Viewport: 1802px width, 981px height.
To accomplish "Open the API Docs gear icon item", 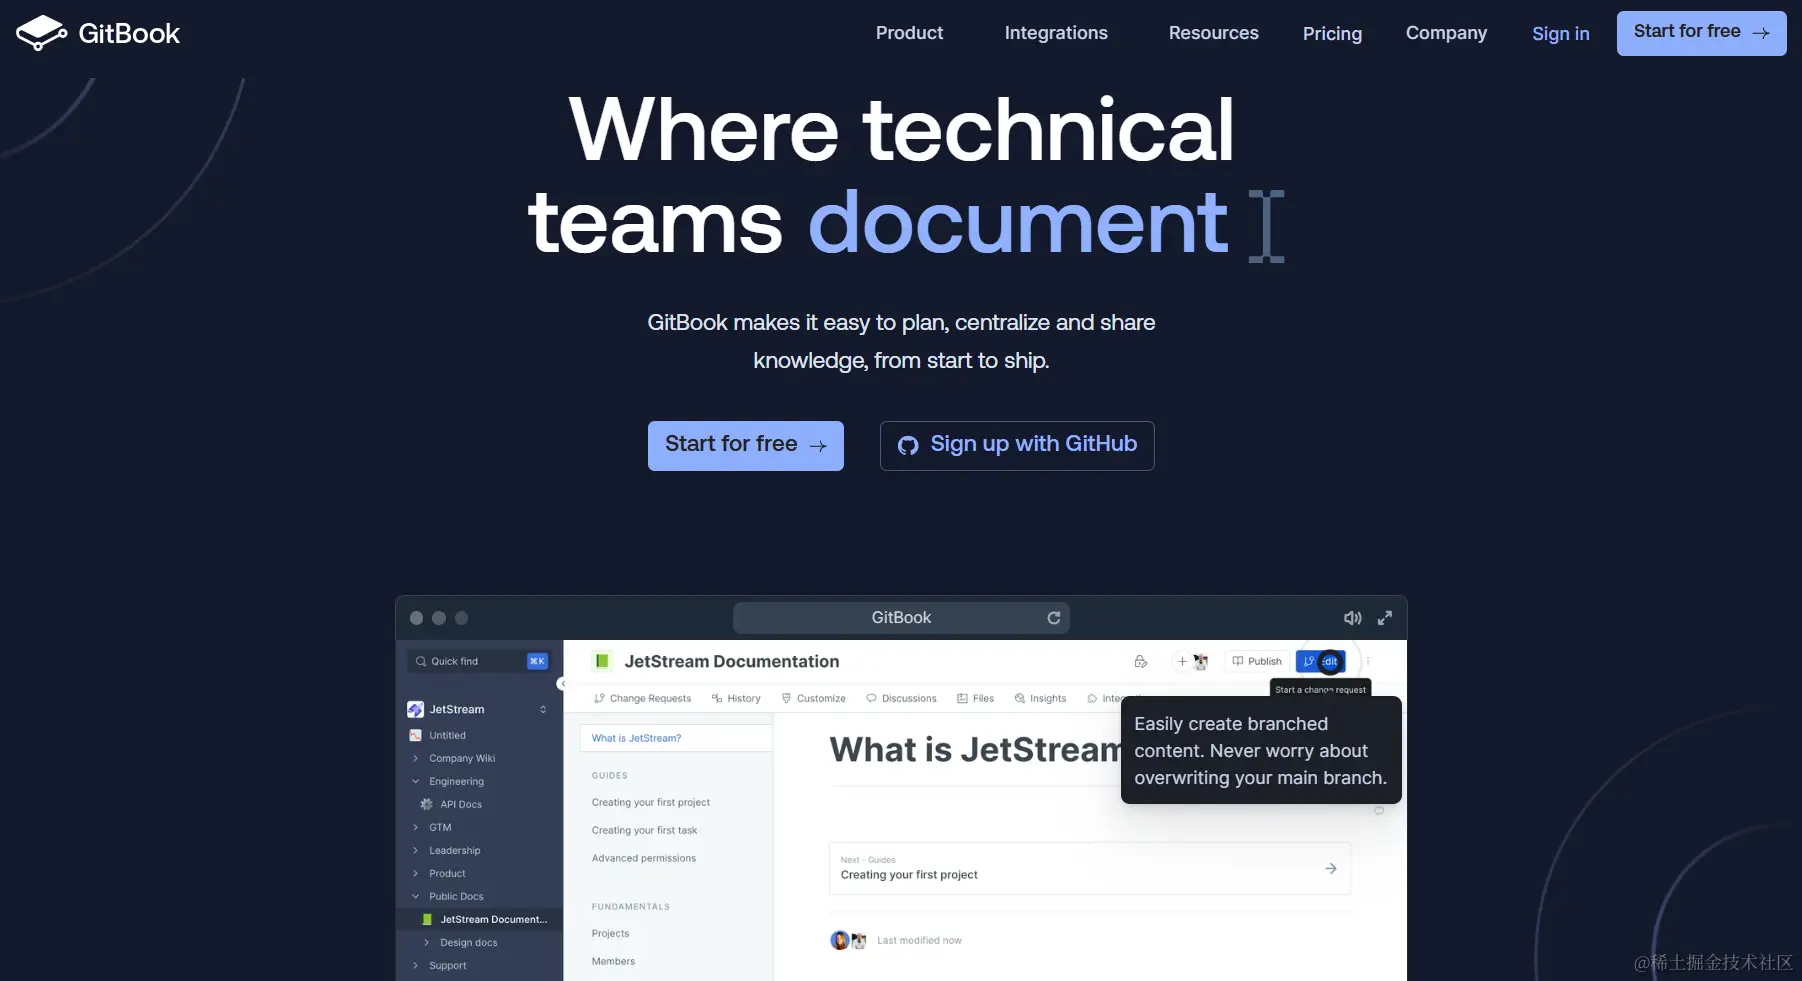I will [427, 804].
